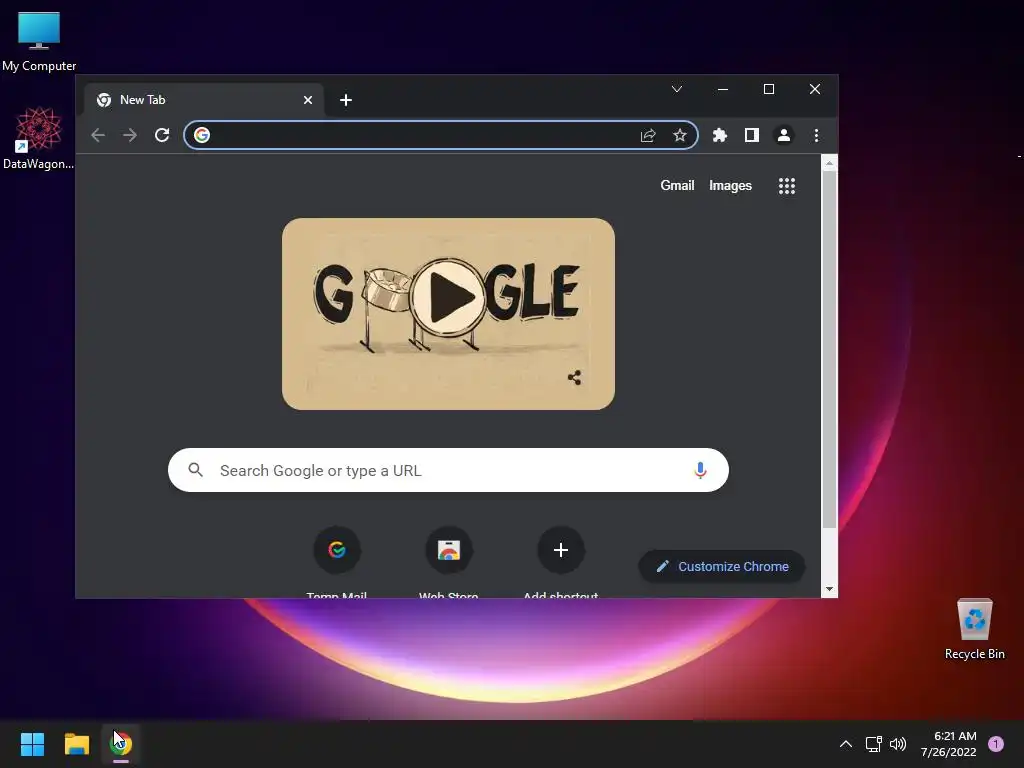Select the New Tab tab
1024x768 pixels.
(204, 100)
